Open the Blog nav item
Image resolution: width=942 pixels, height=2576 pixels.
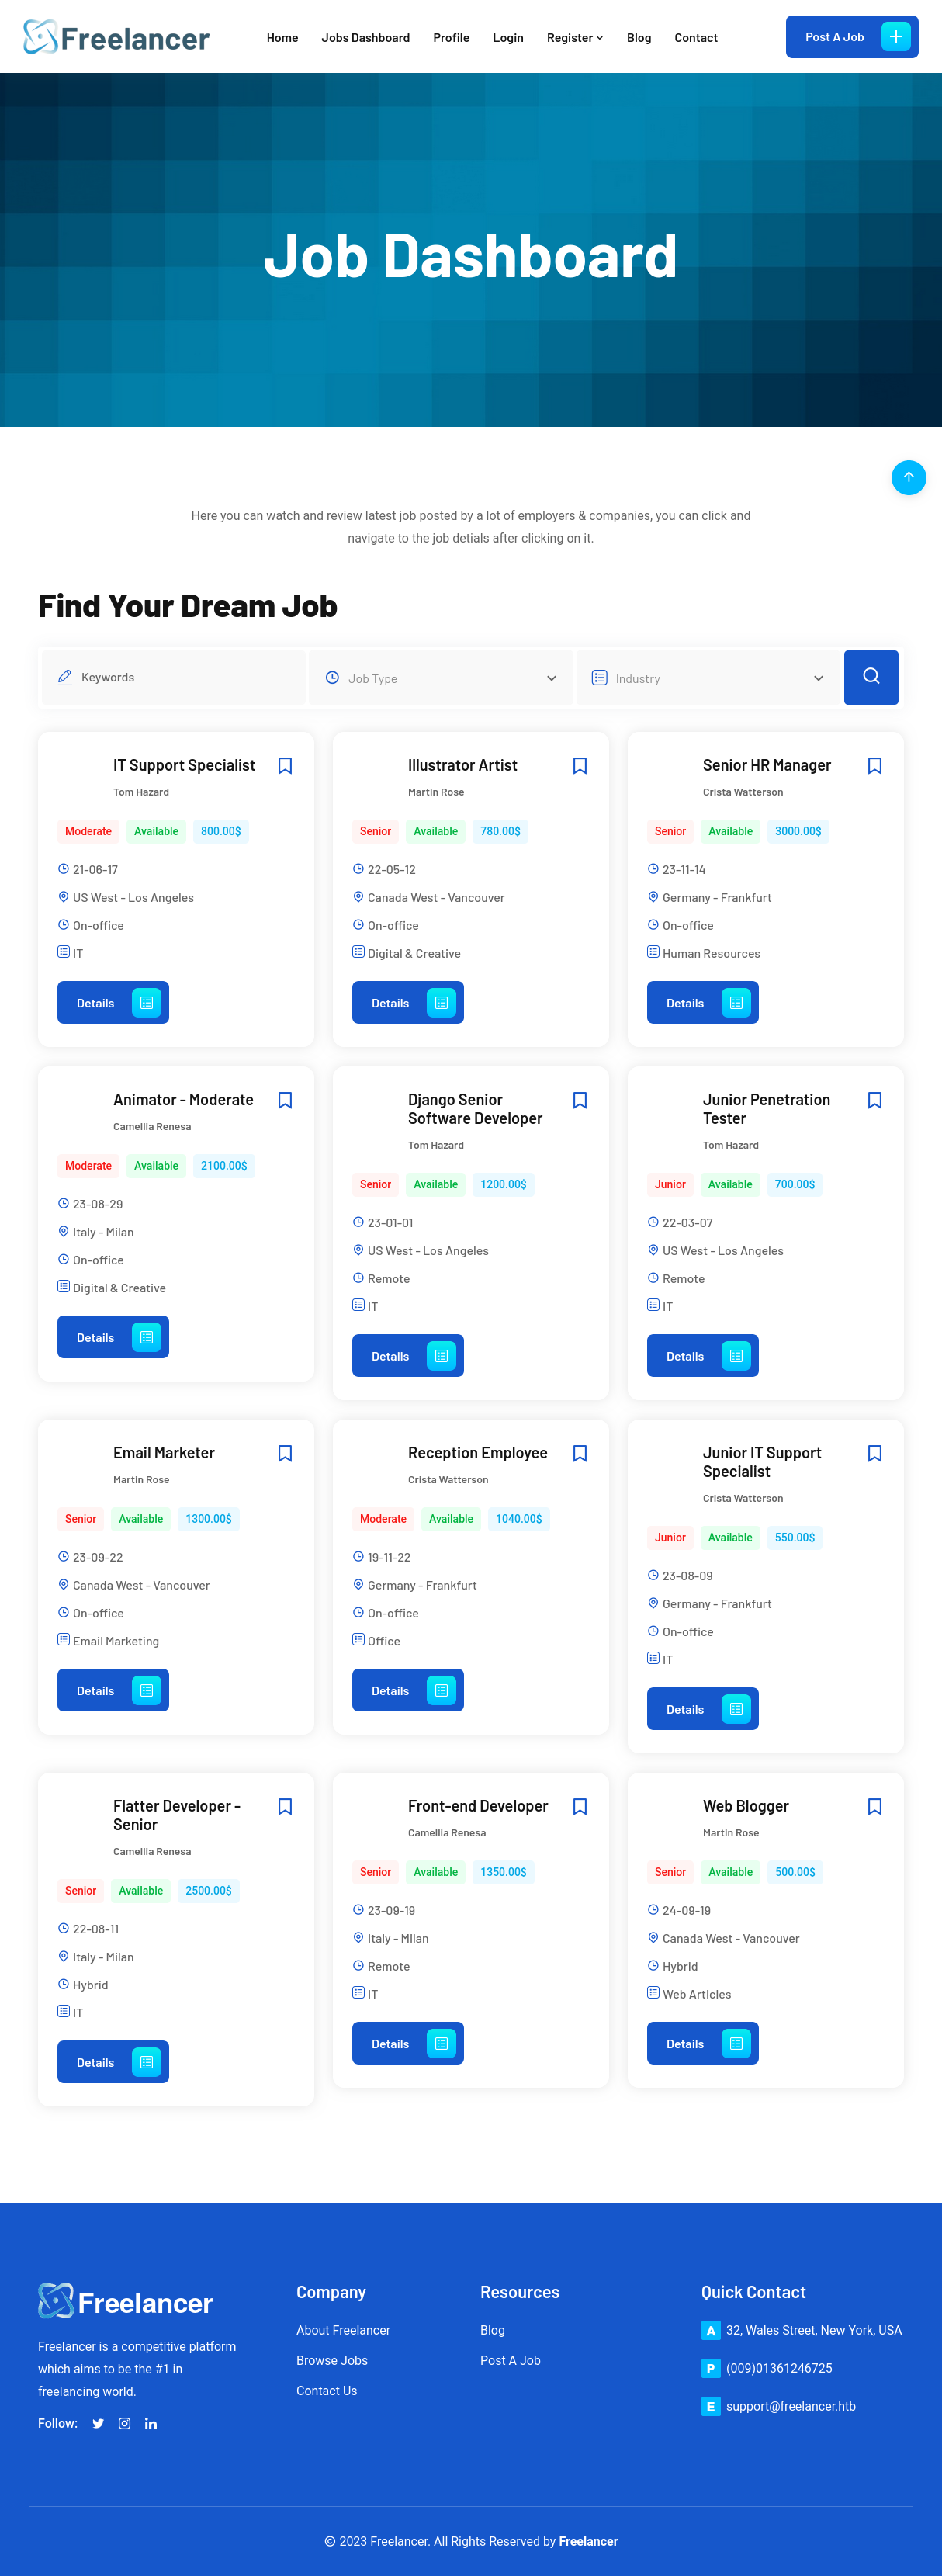coord(638,38)
